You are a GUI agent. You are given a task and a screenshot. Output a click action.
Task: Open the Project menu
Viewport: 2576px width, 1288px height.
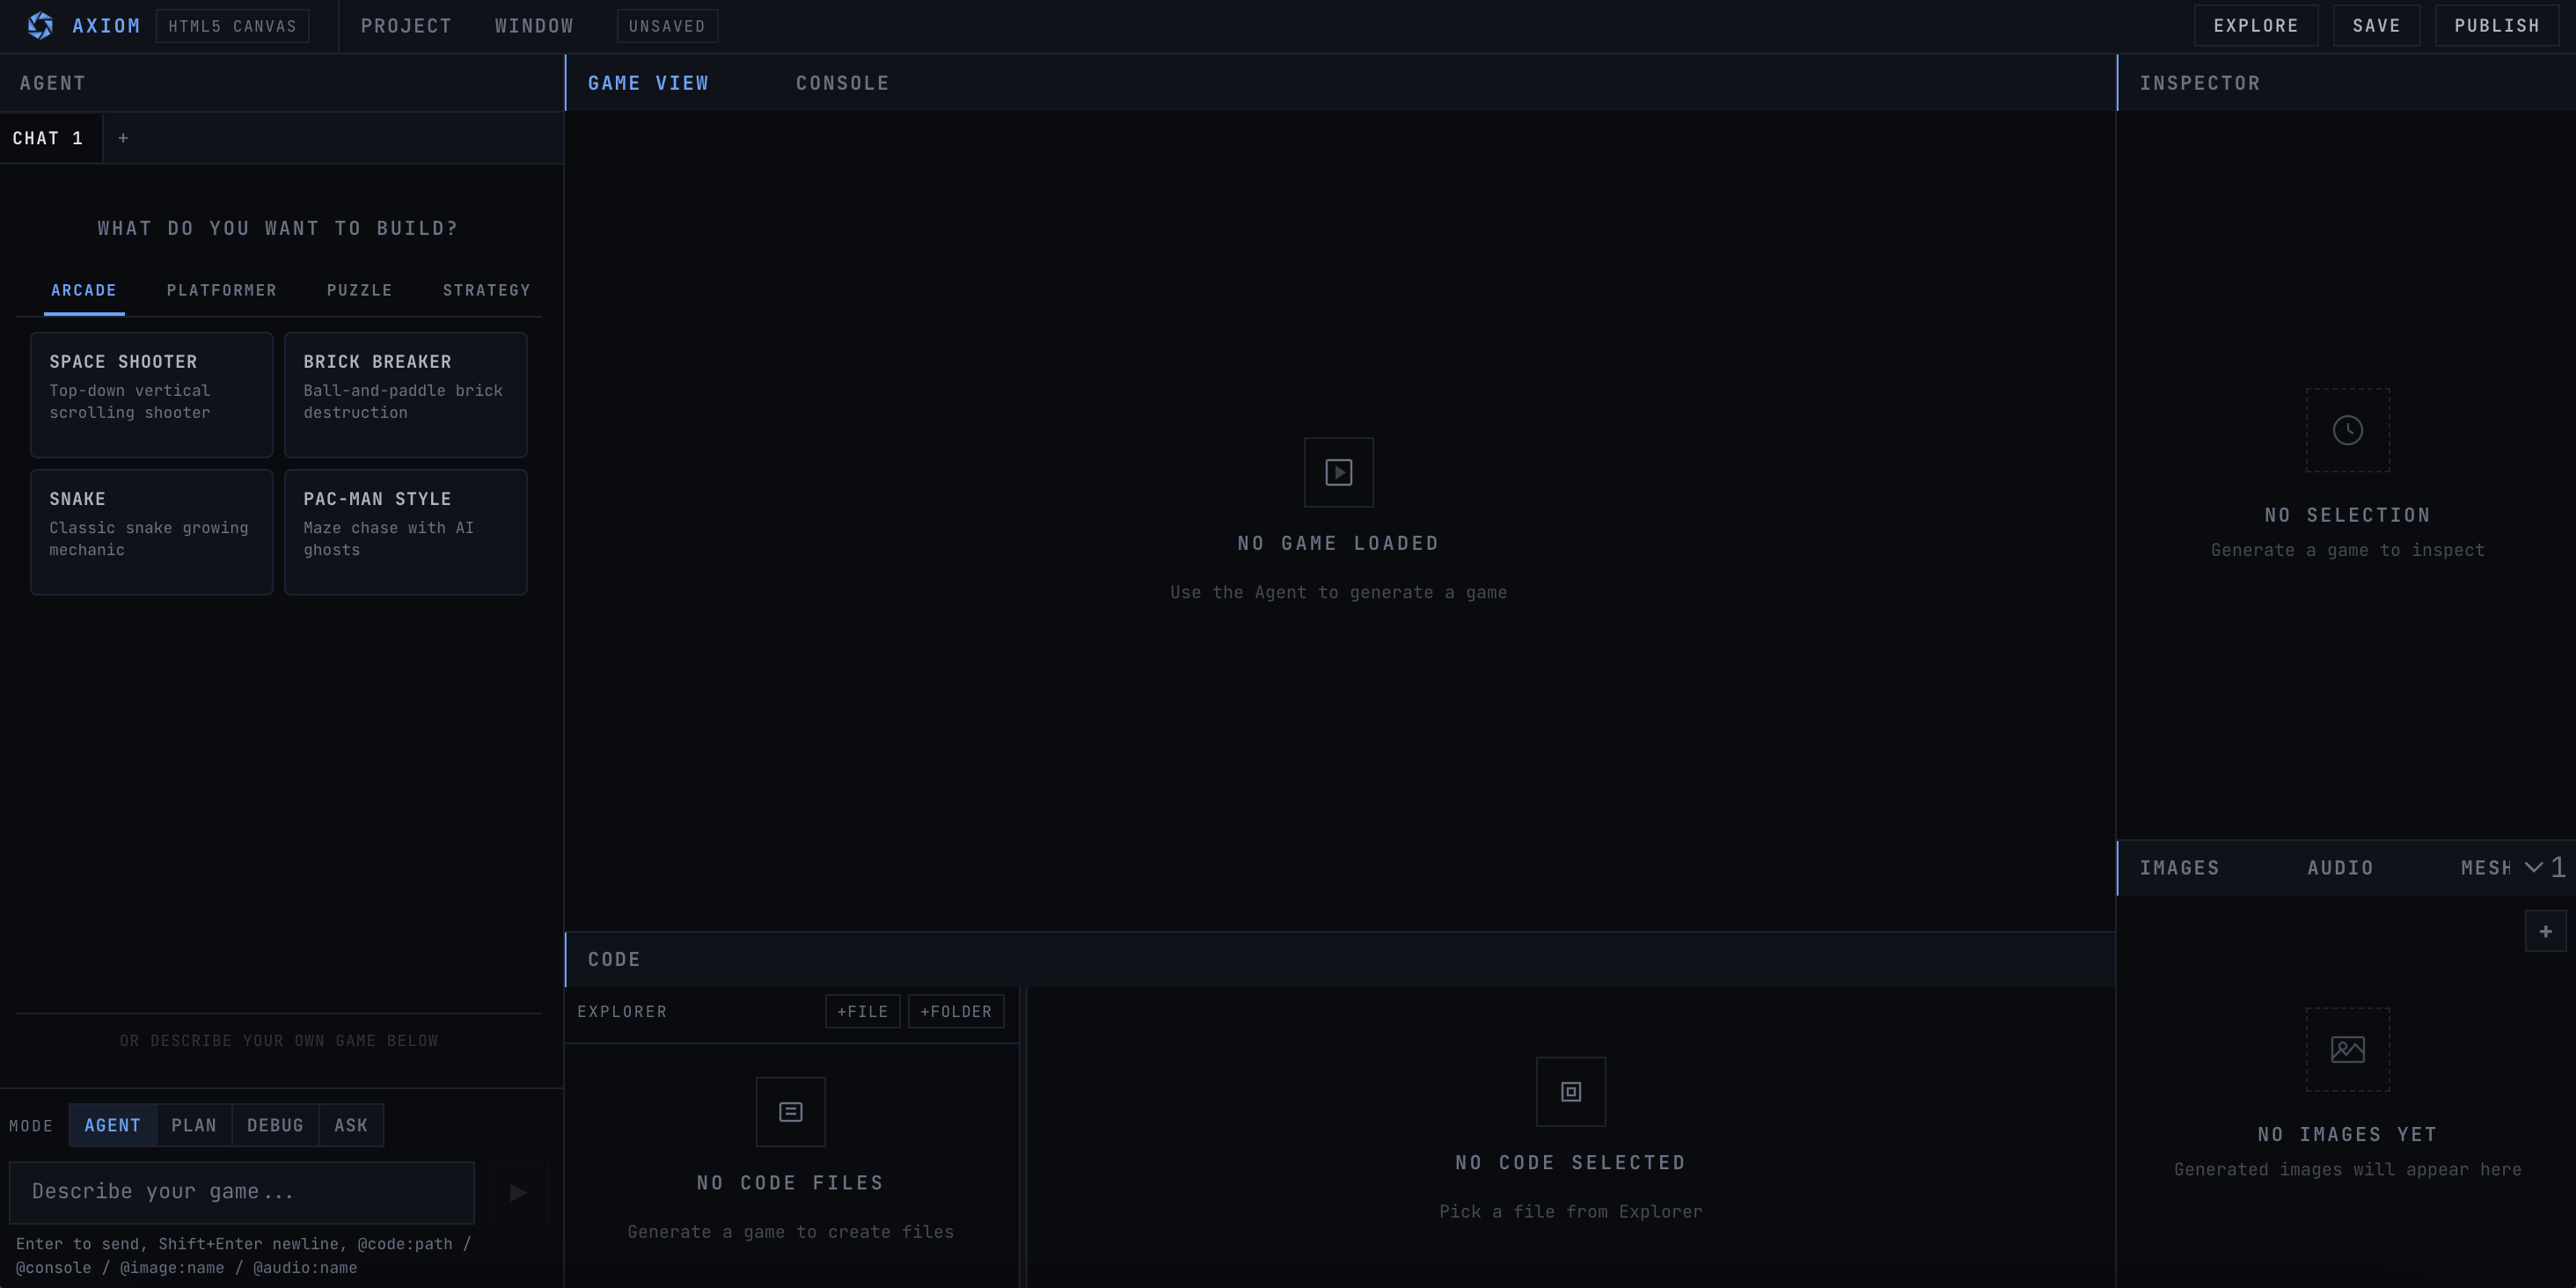point(406,26)
